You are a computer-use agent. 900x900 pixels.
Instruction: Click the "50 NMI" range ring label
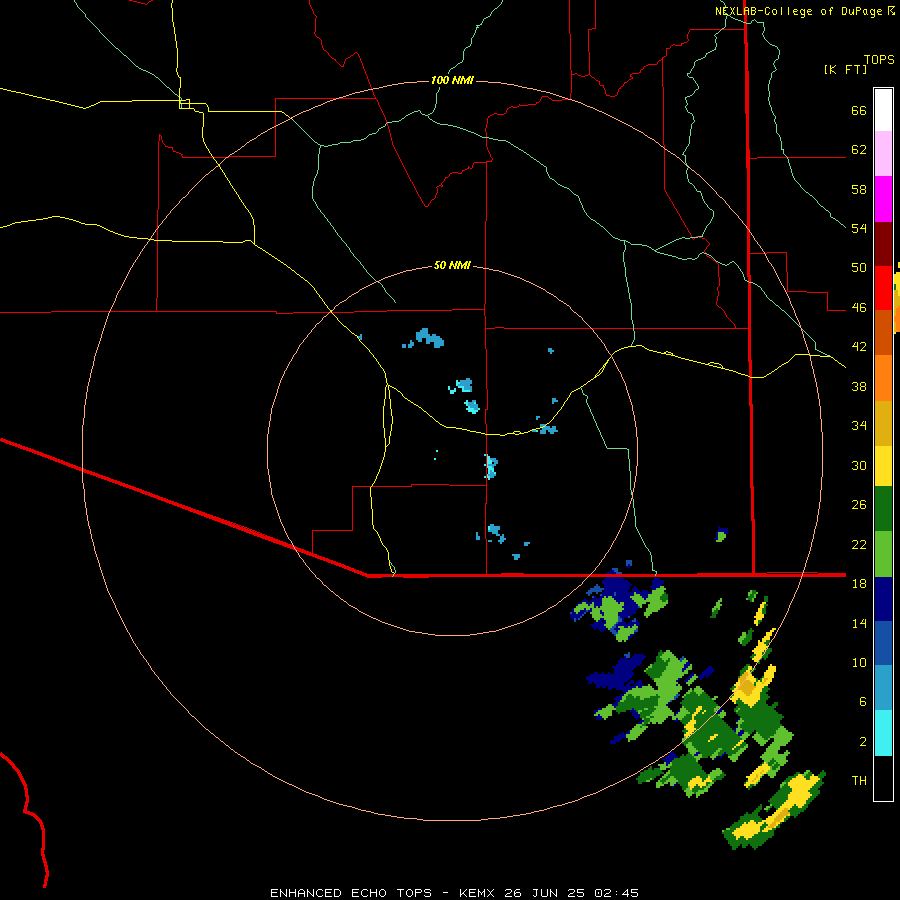[x=452, y=265]
